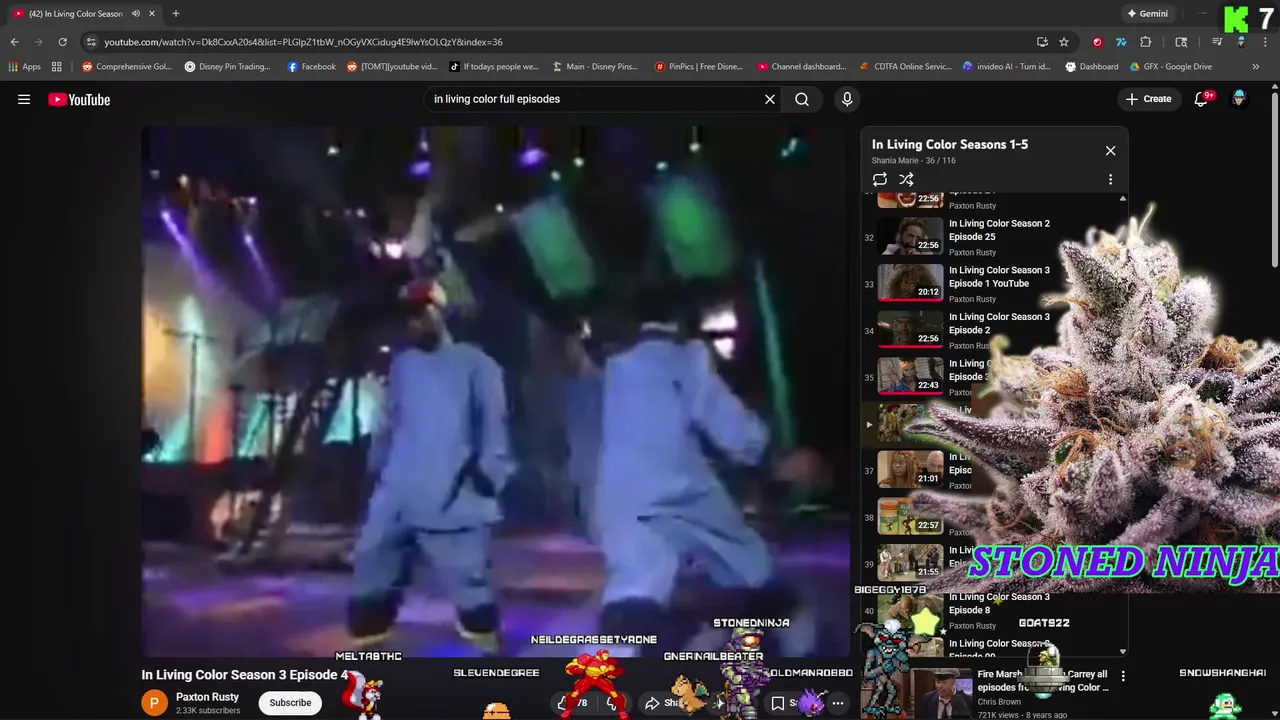1280x720 pixels.
Task: Select the playlist item with 22:43 duration
Action: [x=910, y=377]
